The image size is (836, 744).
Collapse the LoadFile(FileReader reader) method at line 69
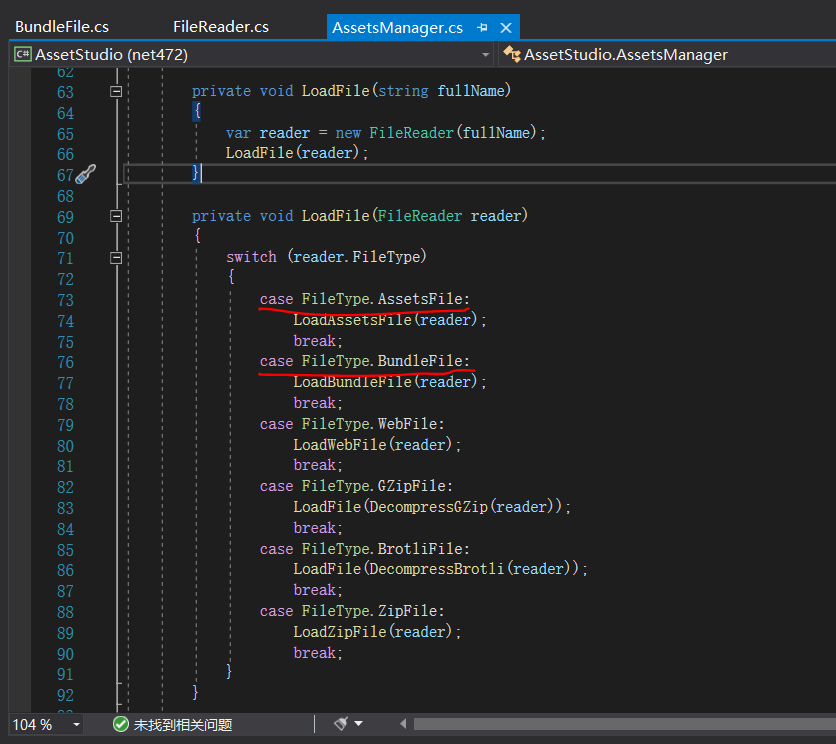[116, 216]
